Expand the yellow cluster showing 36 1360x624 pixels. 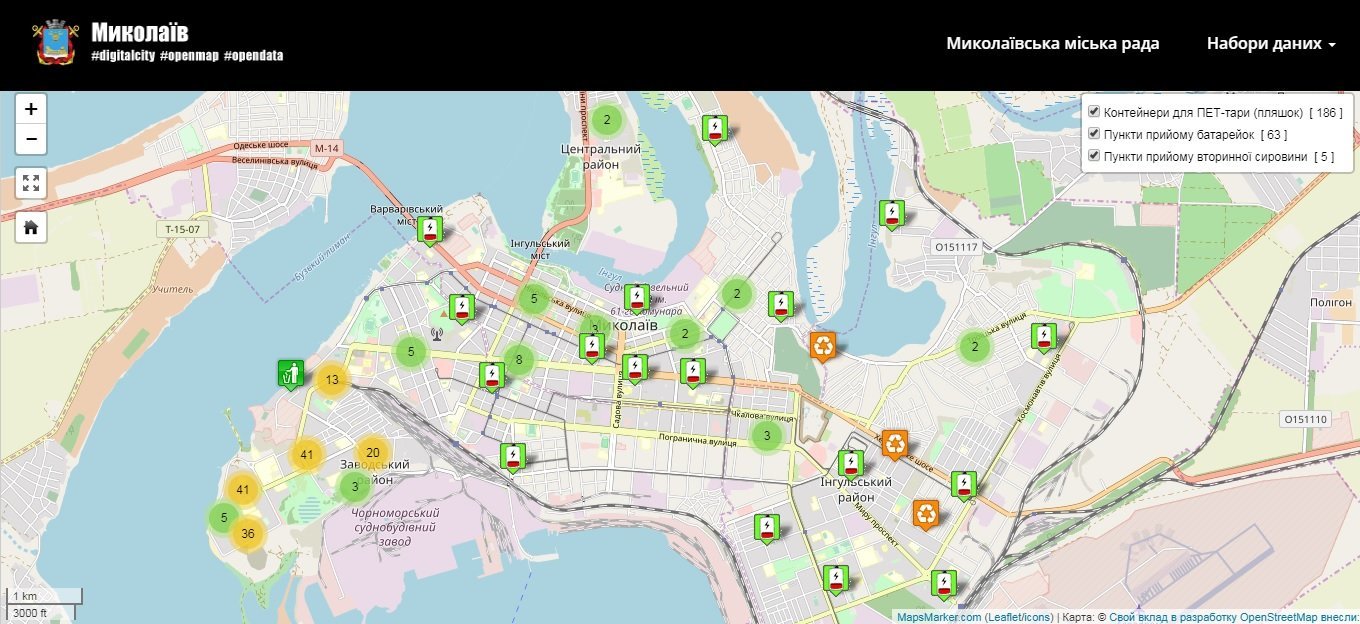248,534
